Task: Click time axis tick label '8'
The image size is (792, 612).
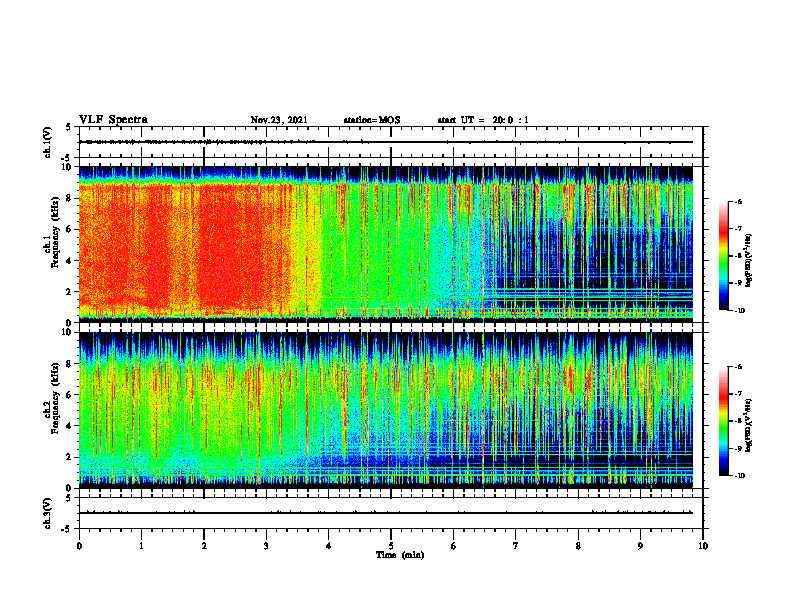Action: click(578, 546)
